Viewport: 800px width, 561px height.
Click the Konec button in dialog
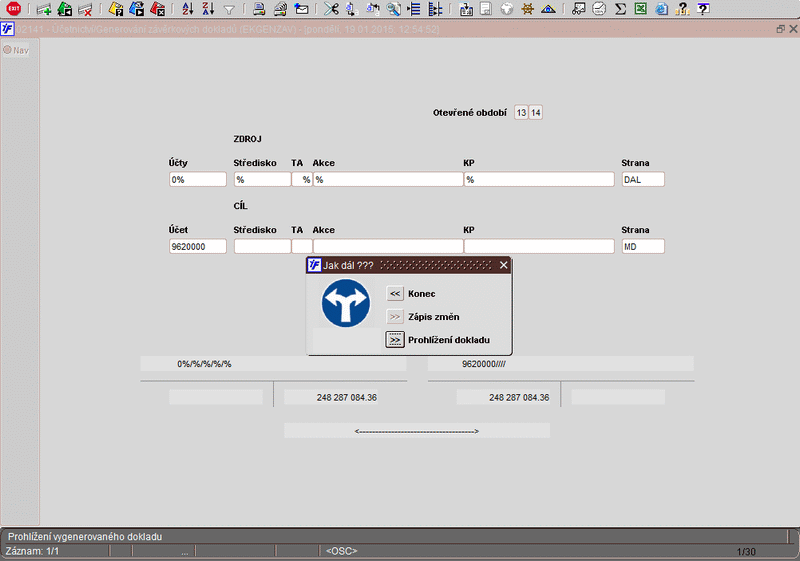click(395, 293)
